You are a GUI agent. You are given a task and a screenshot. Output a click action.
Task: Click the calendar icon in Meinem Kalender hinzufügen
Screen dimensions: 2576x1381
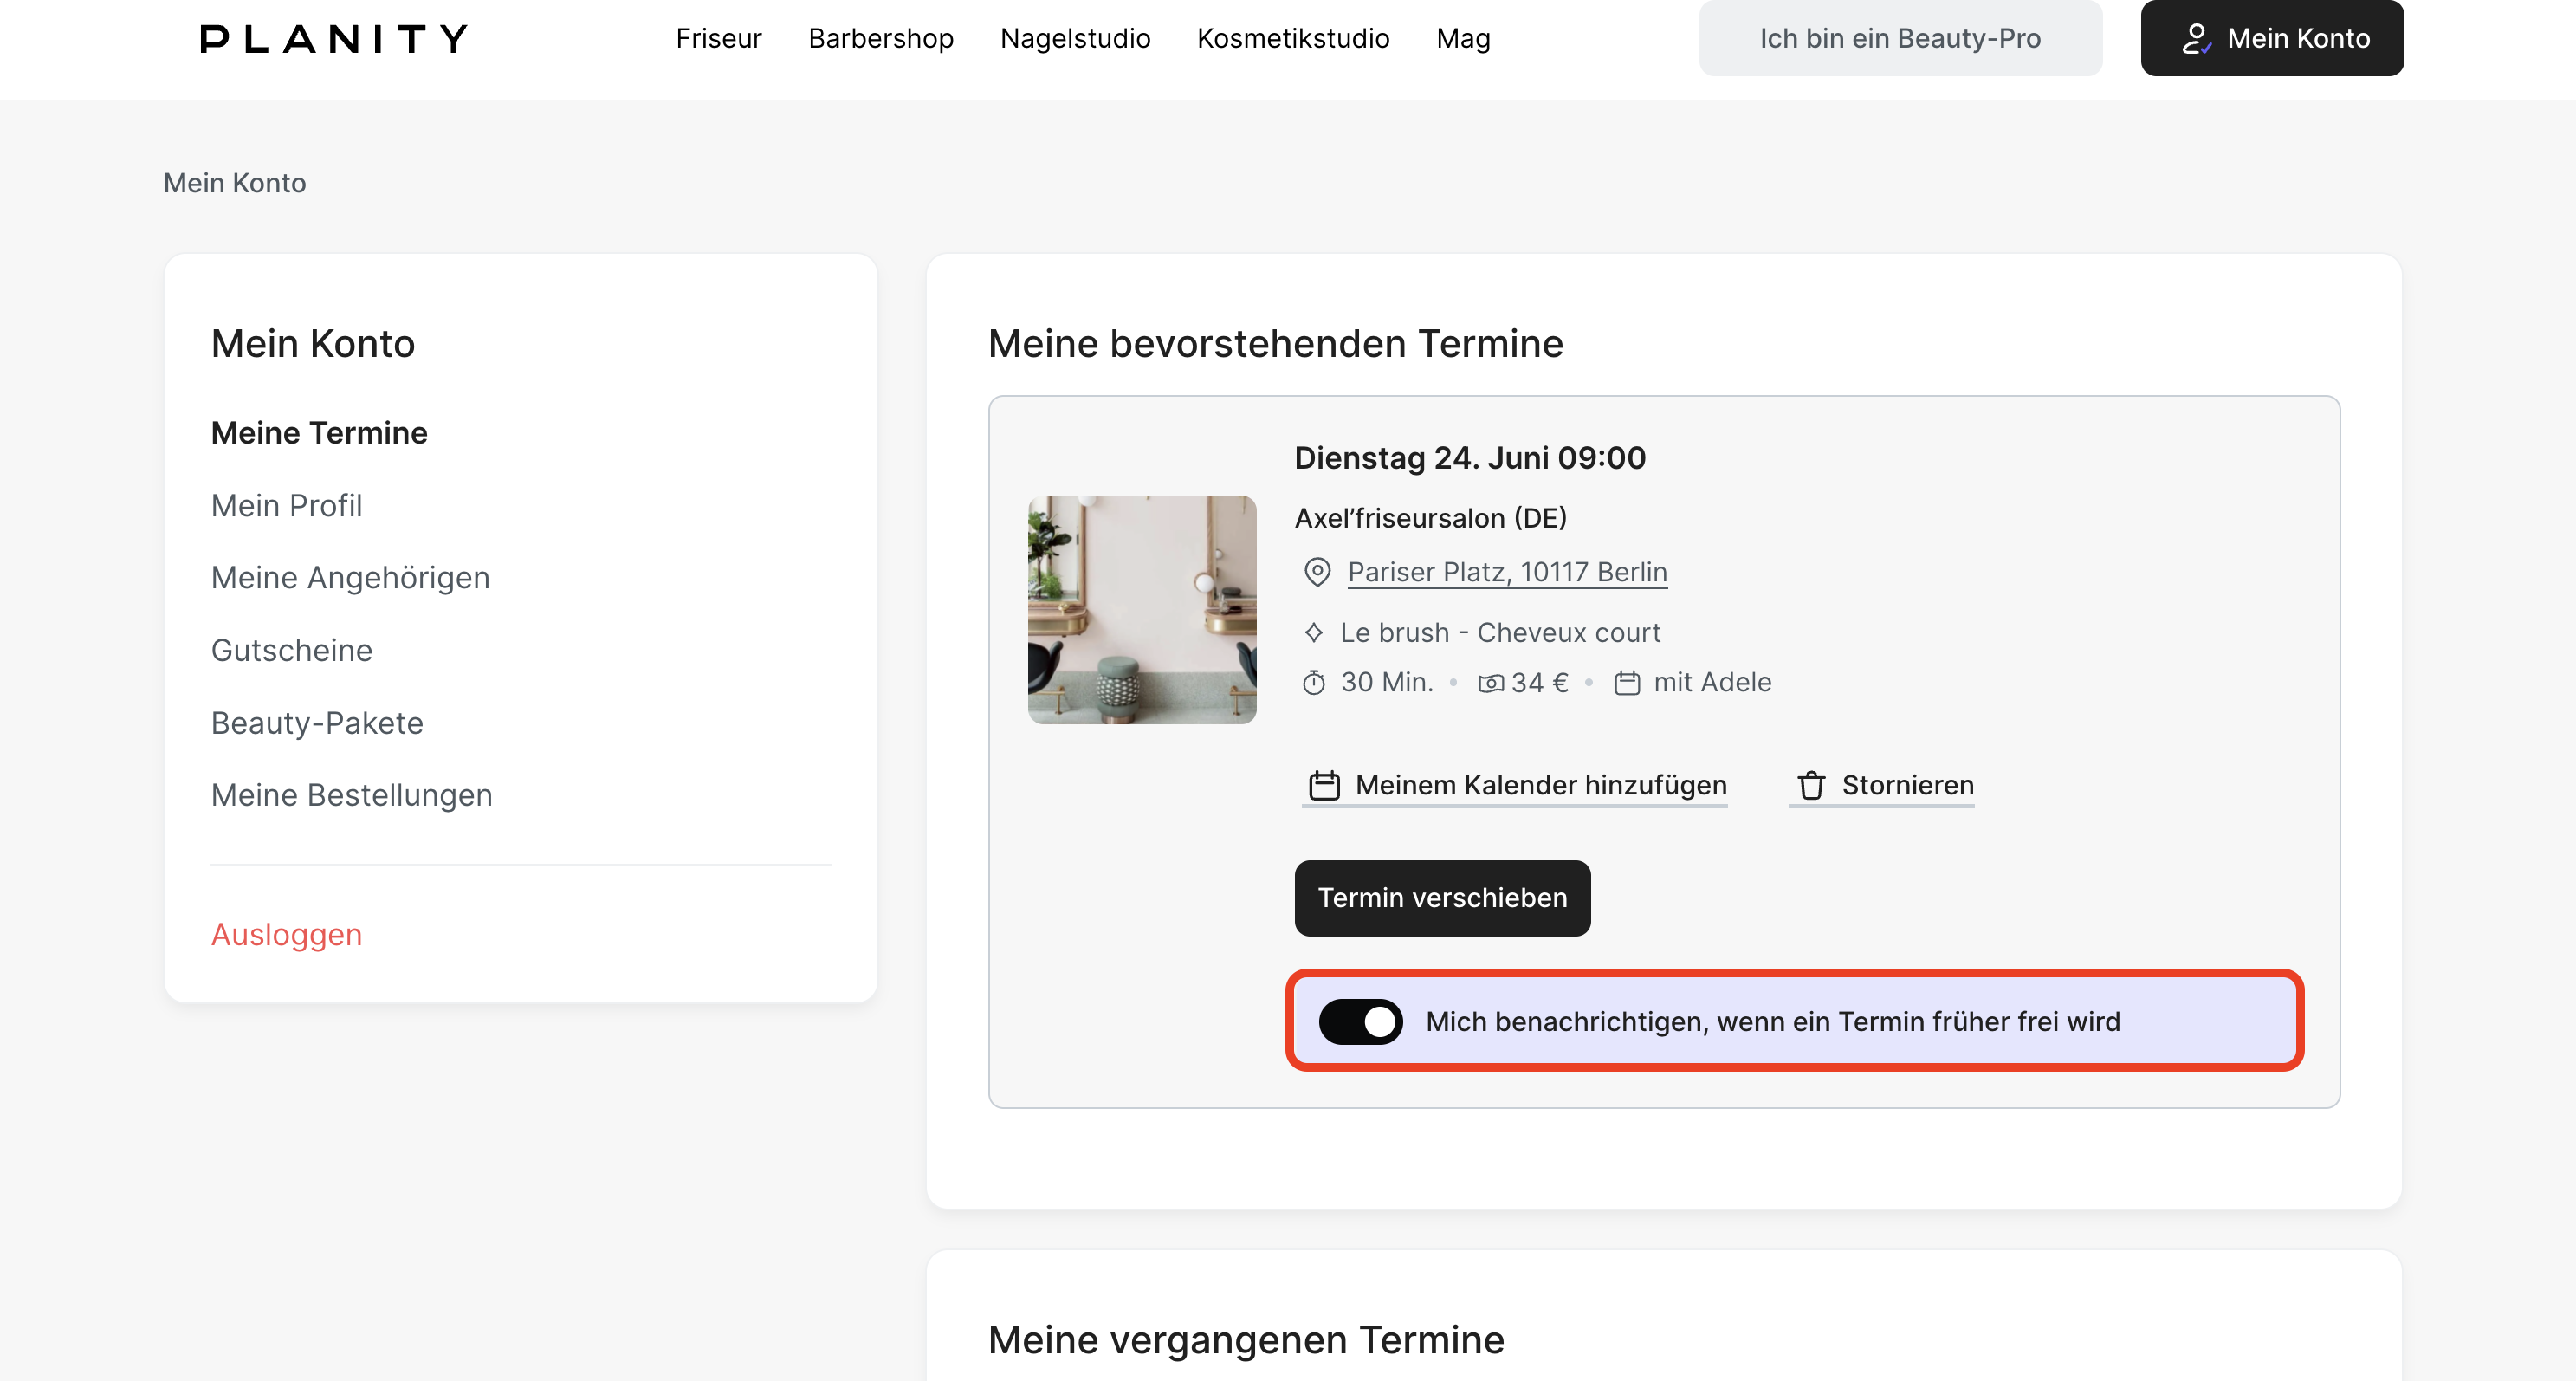pos(1325,785)
